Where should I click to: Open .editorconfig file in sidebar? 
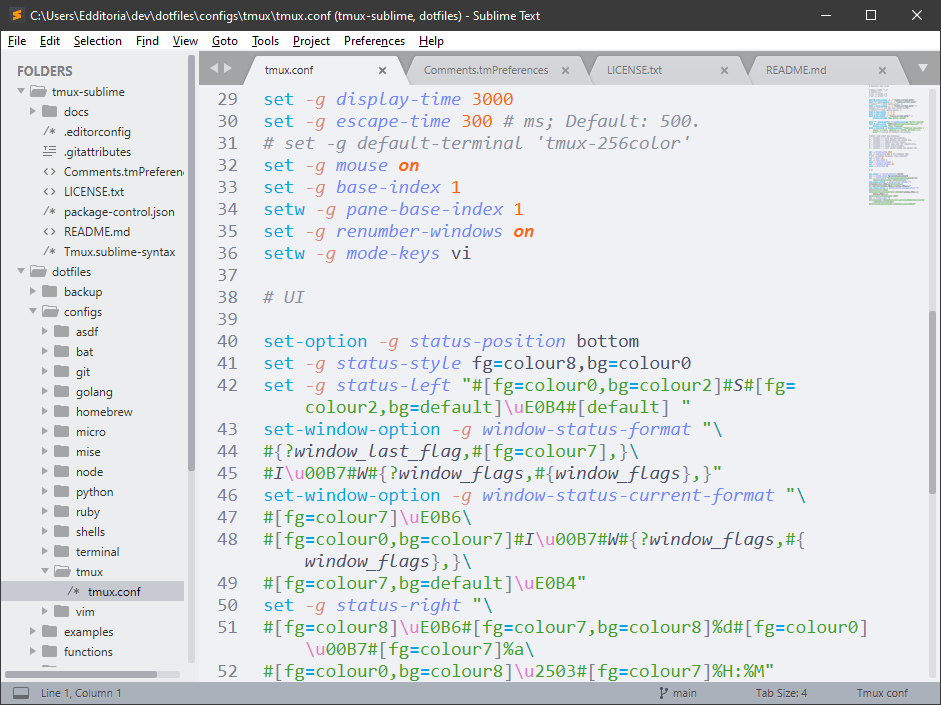pos(97,131)
